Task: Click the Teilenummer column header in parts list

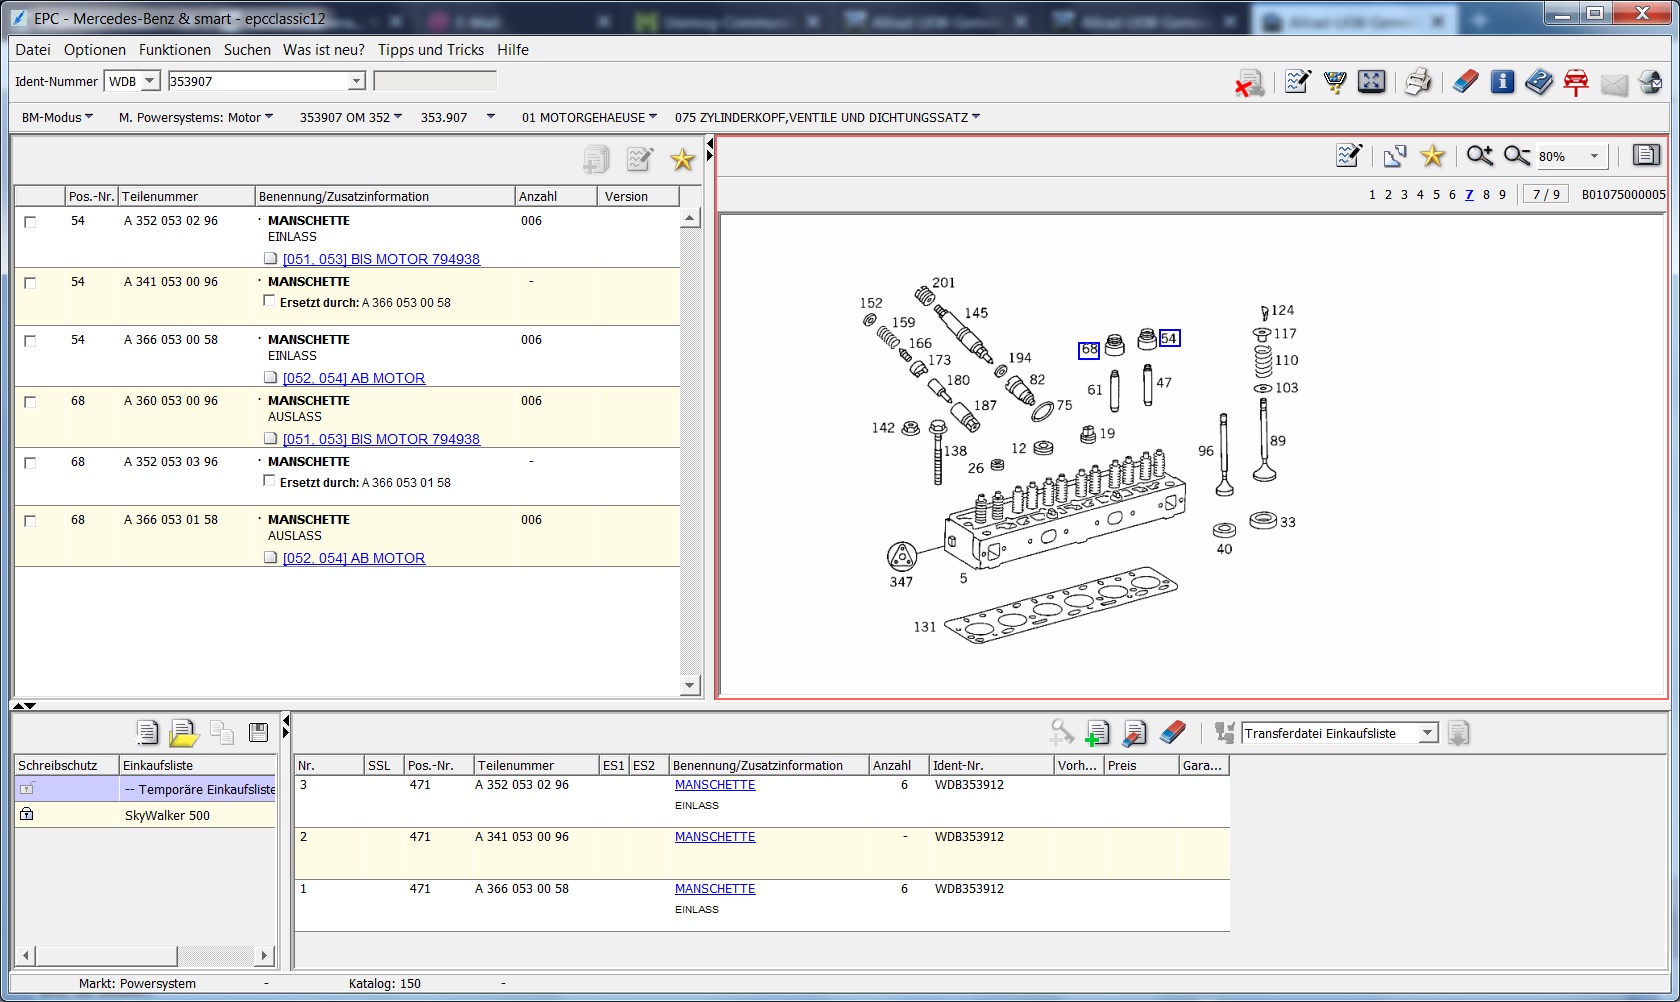Action: point(186,197)
